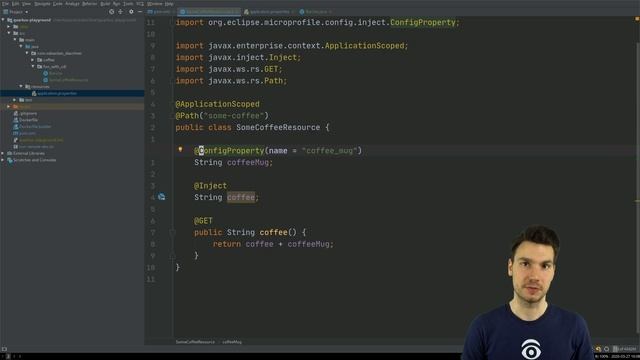
Task: Collapse the main folder
Action: tap(15, 40)
